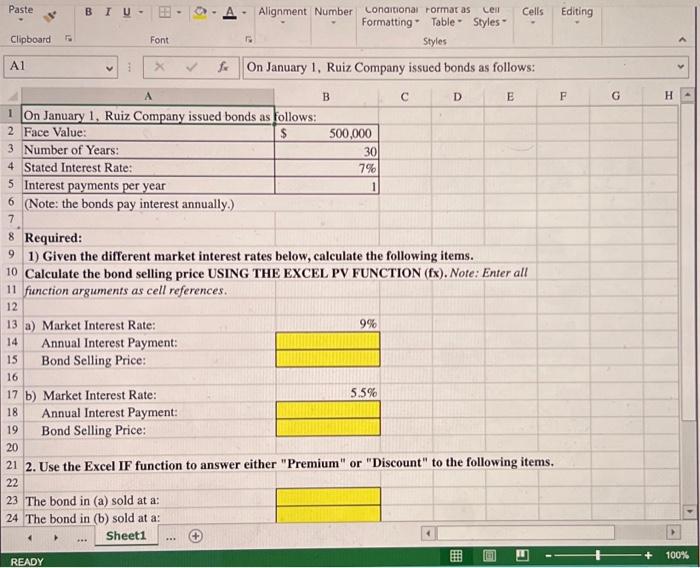The height and width of the screenshot is (568, 700).
Task: Select cell B4 containing 7%
Action: point(327,168)
